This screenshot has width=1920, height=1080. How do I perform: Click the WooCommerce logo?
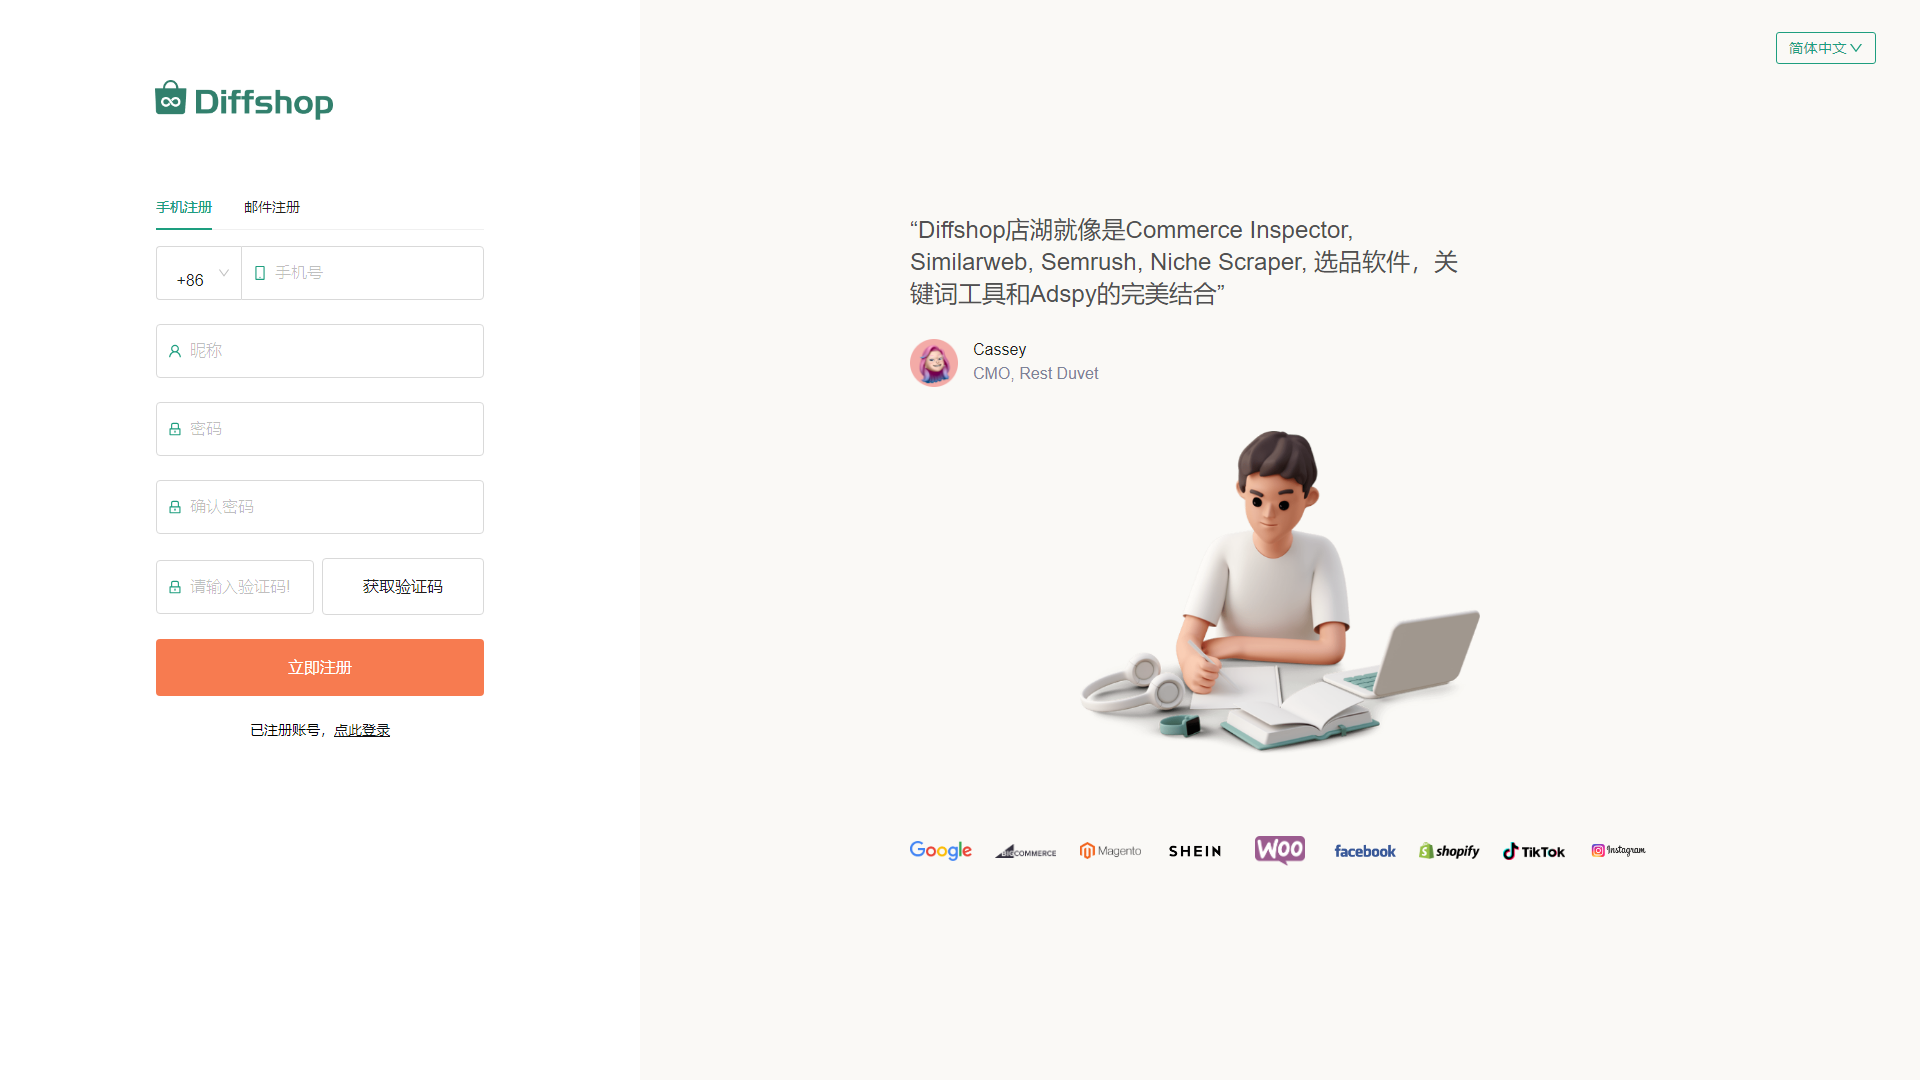[1280, 850]
